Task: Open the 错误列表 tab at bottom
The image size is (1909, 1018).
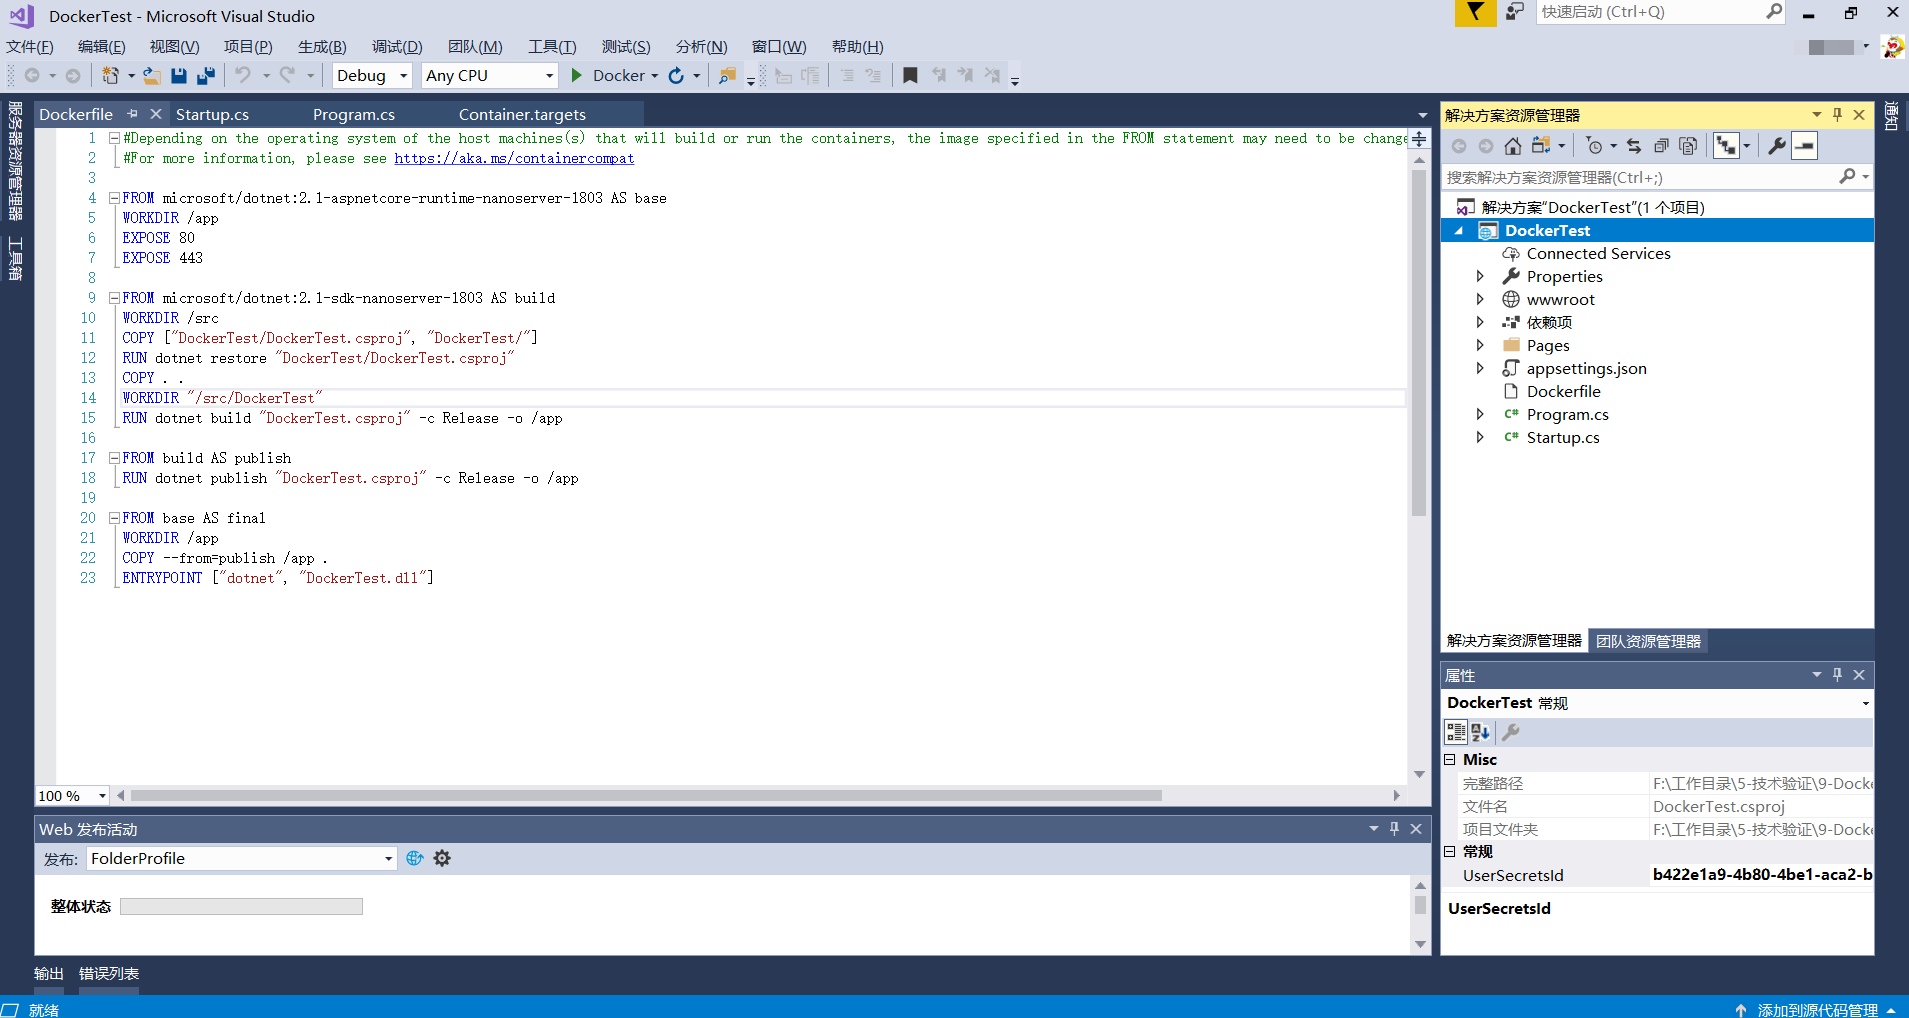Action: [109, 973]
